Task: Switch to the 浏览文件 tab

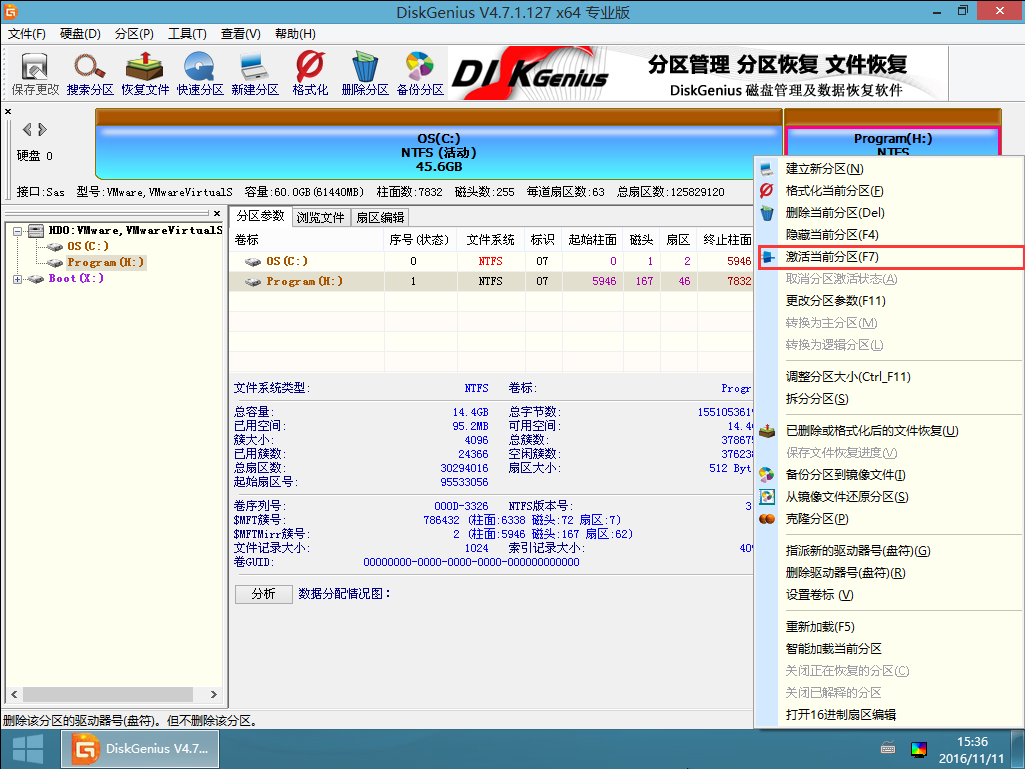Action: coord(320,217)
